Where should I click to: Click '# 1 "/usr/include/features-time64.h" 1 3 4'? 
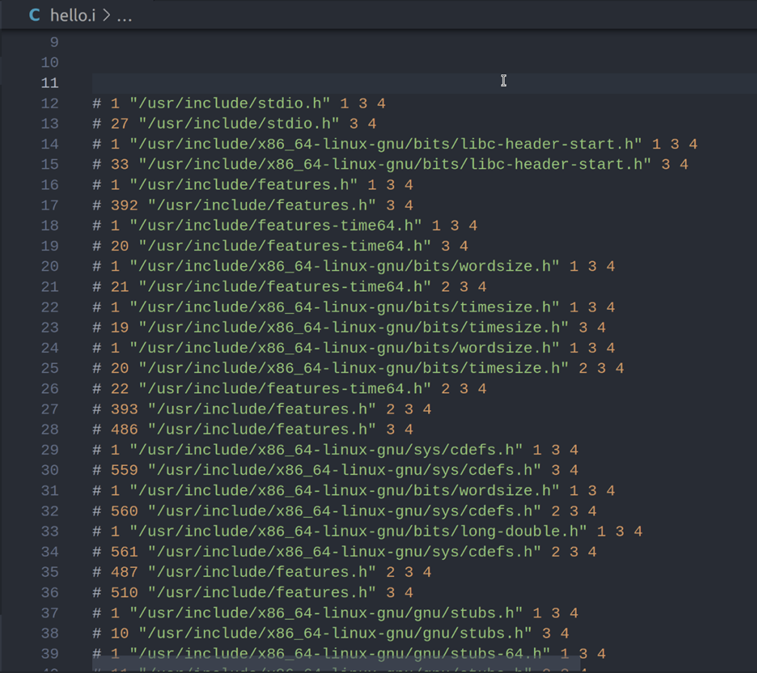point(285,225)
